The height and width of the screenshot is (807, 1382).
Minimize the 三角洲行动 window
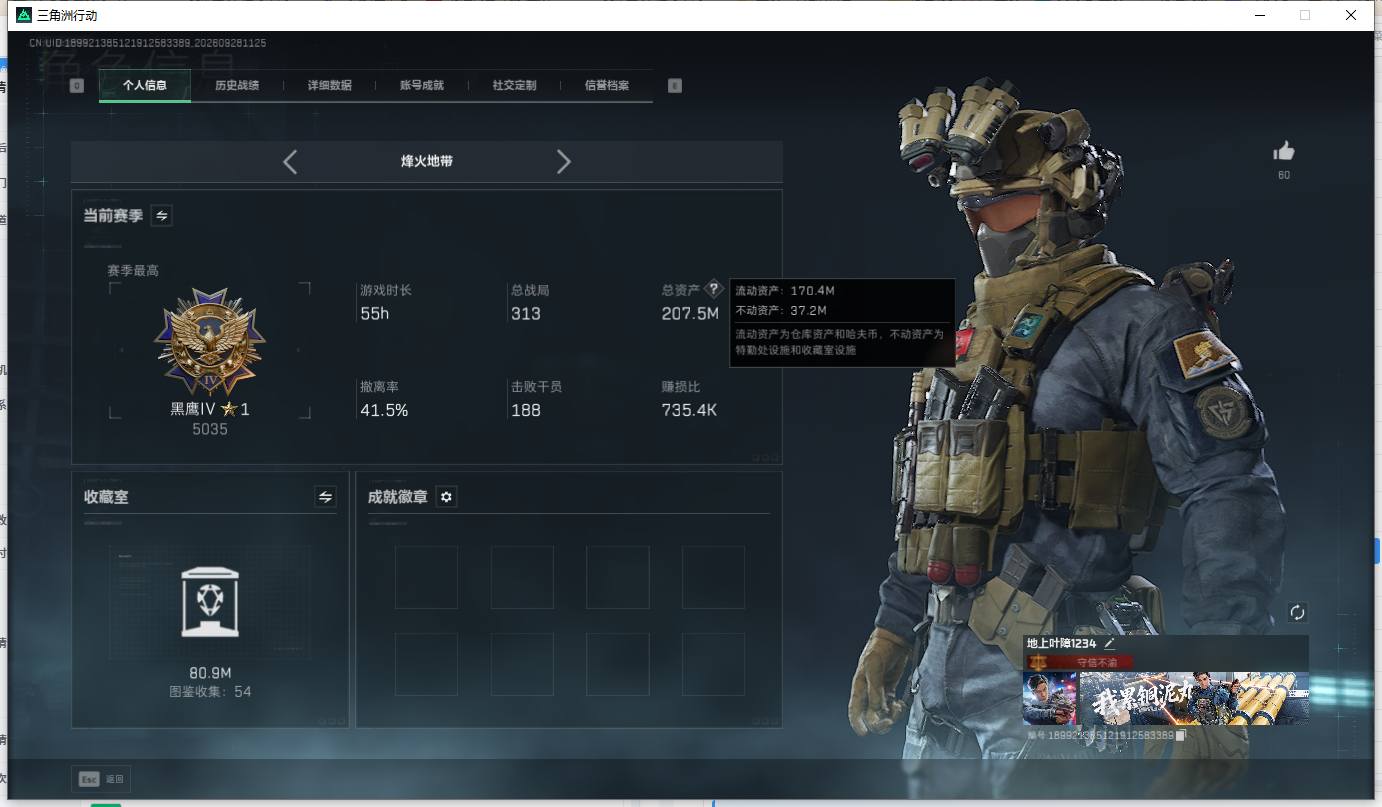(1259, 15)
